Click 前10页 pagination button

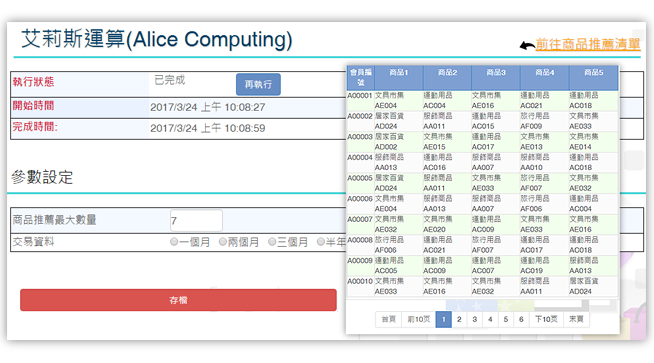click(418, 319)
